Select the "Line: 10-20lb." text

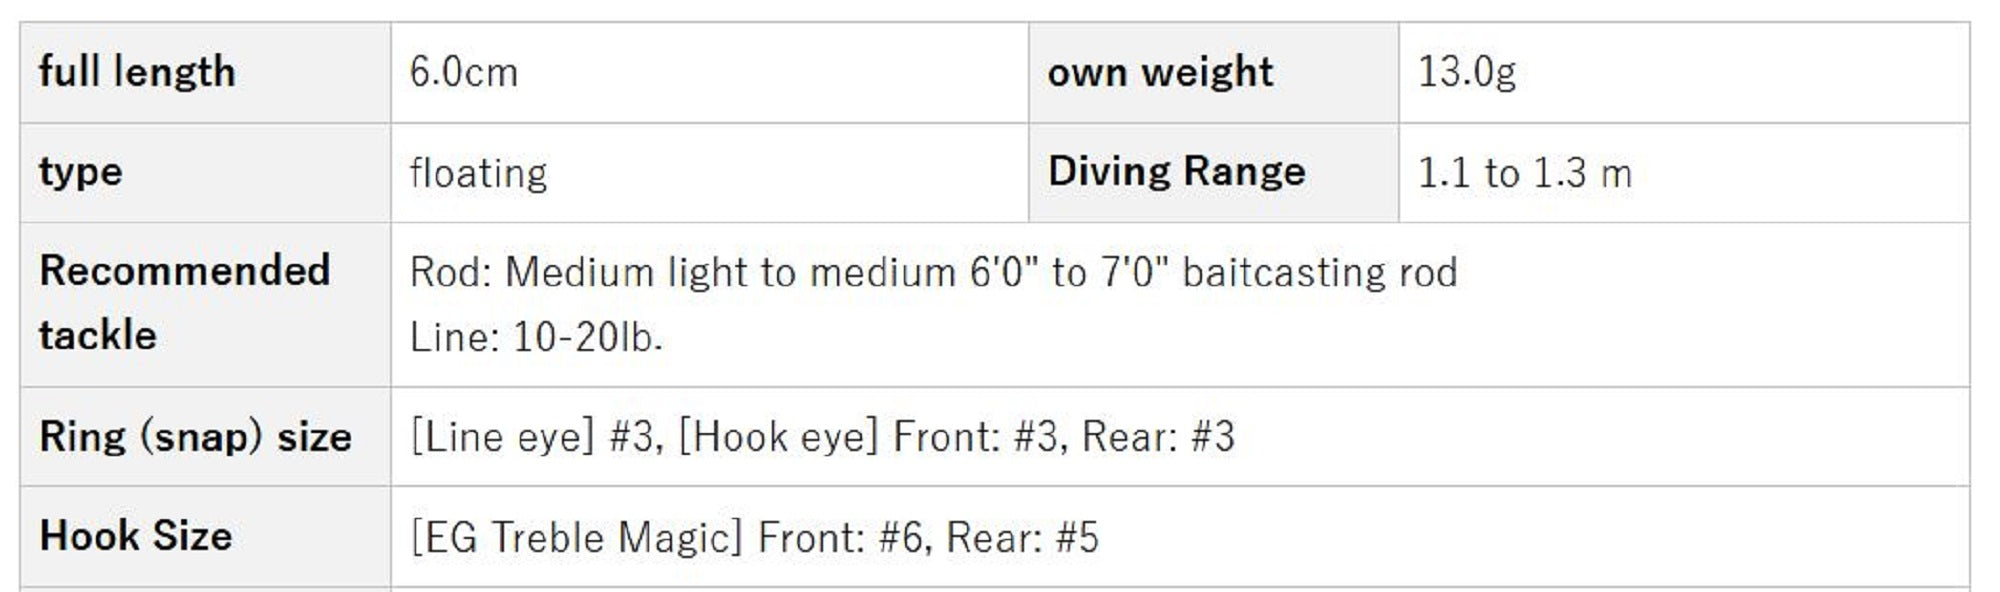537,338
